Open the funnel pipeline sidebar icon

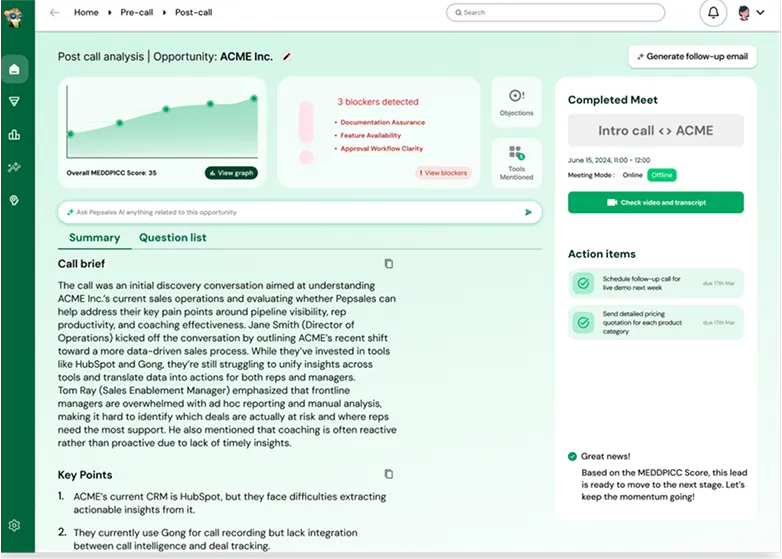click(x=14, y=102)
